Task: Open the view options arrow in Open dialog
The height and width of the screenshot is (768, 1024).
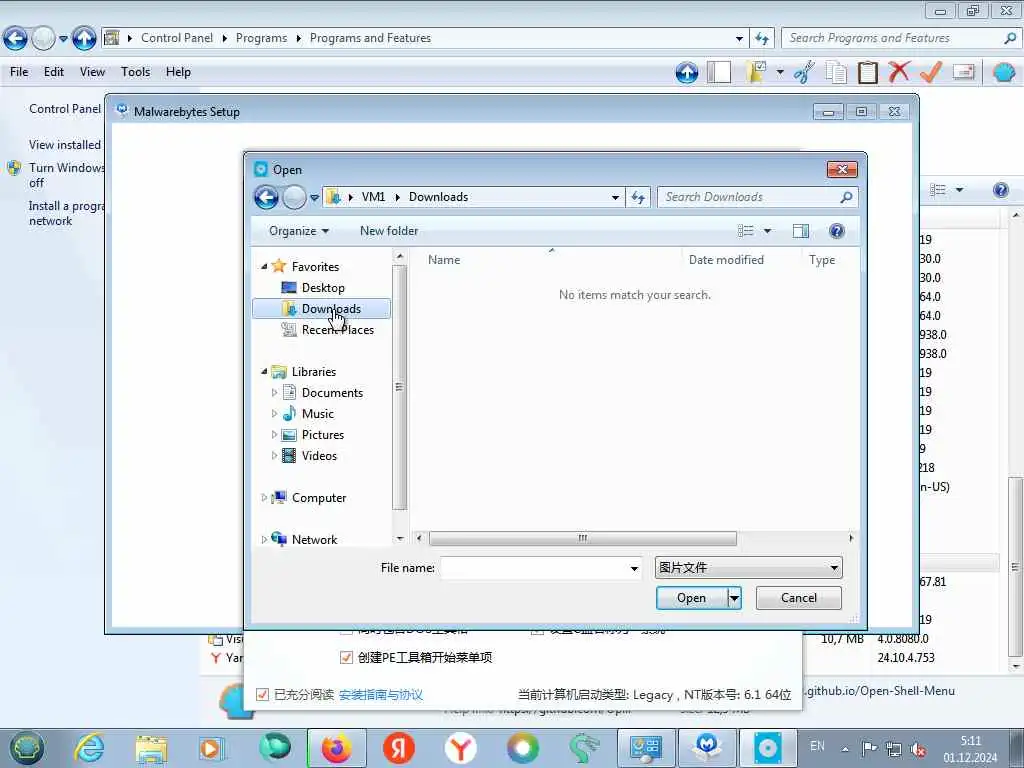Action: (767, 231)
